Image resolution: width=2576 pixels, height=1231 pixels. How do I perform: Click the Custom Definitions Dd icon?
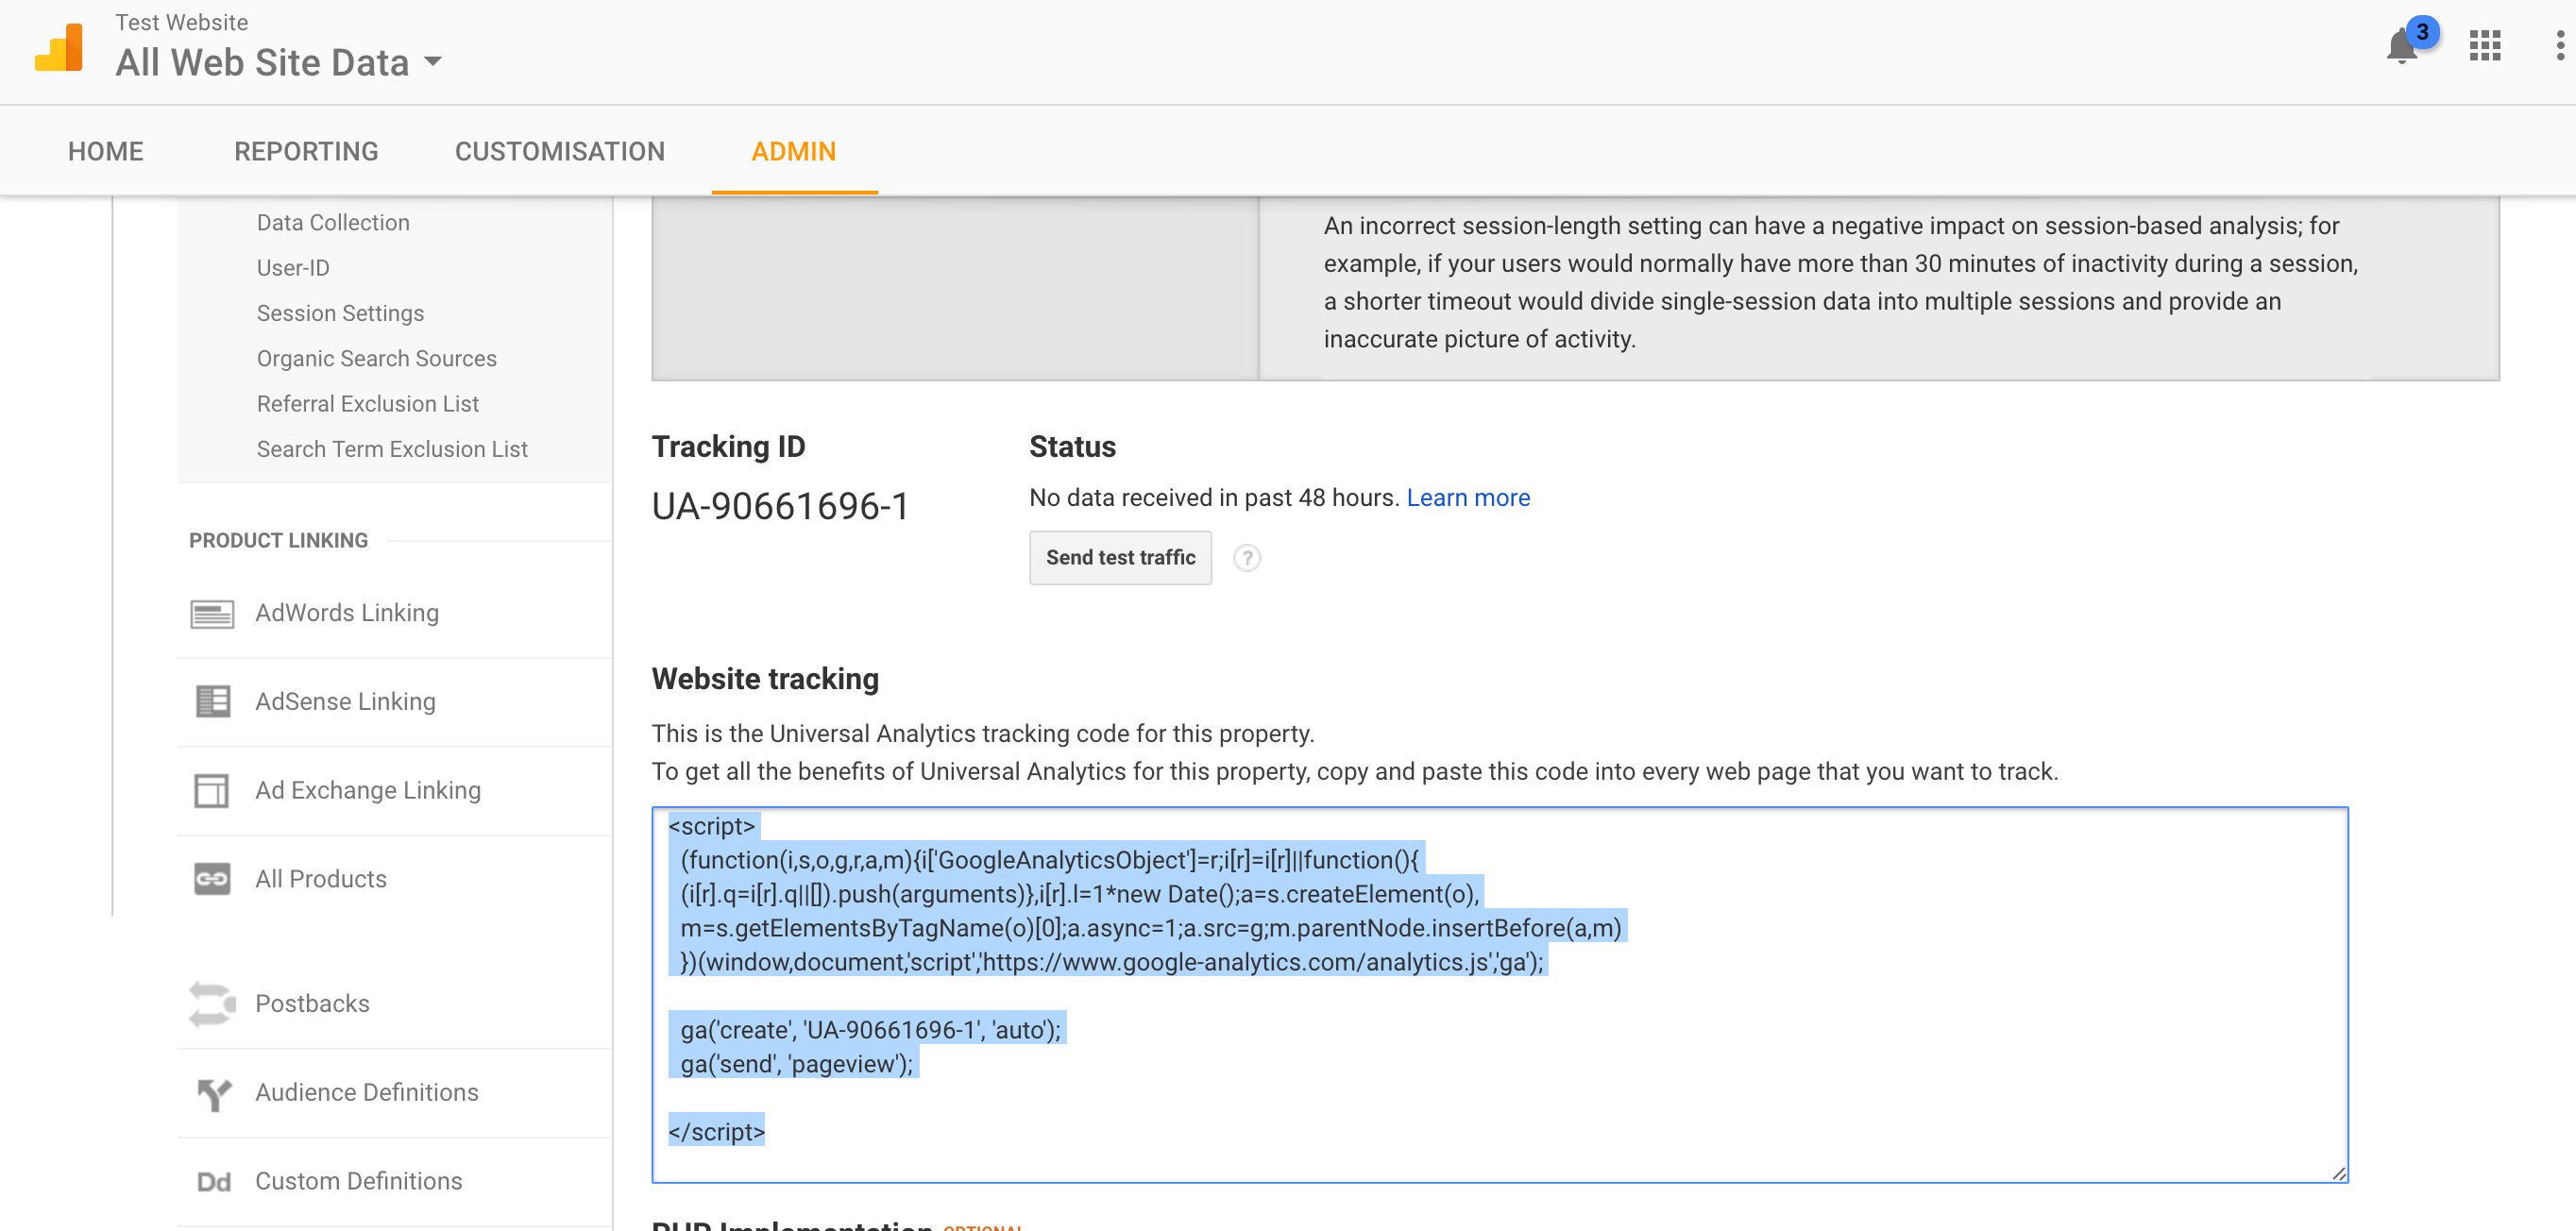click(x=213, y=1182)
